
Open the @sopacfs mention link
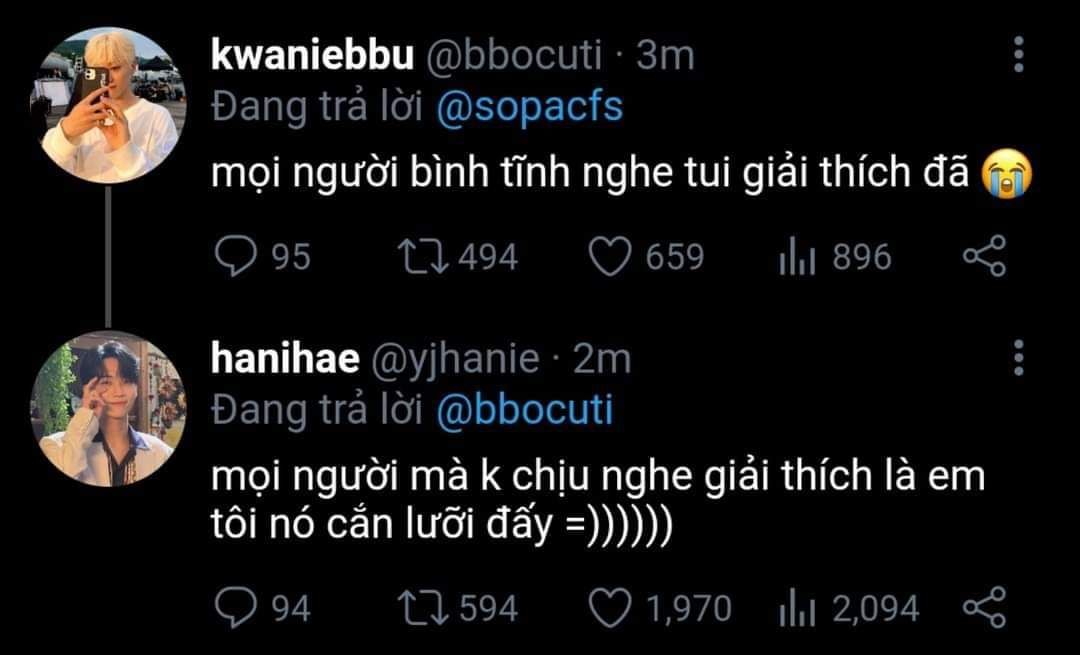(x=530, y=108)
